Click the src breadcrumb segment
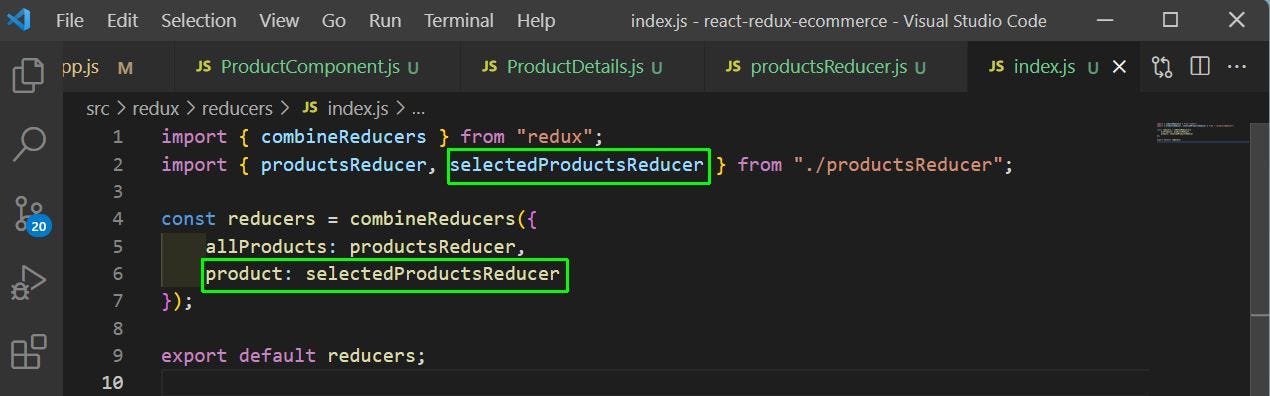This screenshot has width=1270, height=396. pyautogui.click(x=97, y=108)
